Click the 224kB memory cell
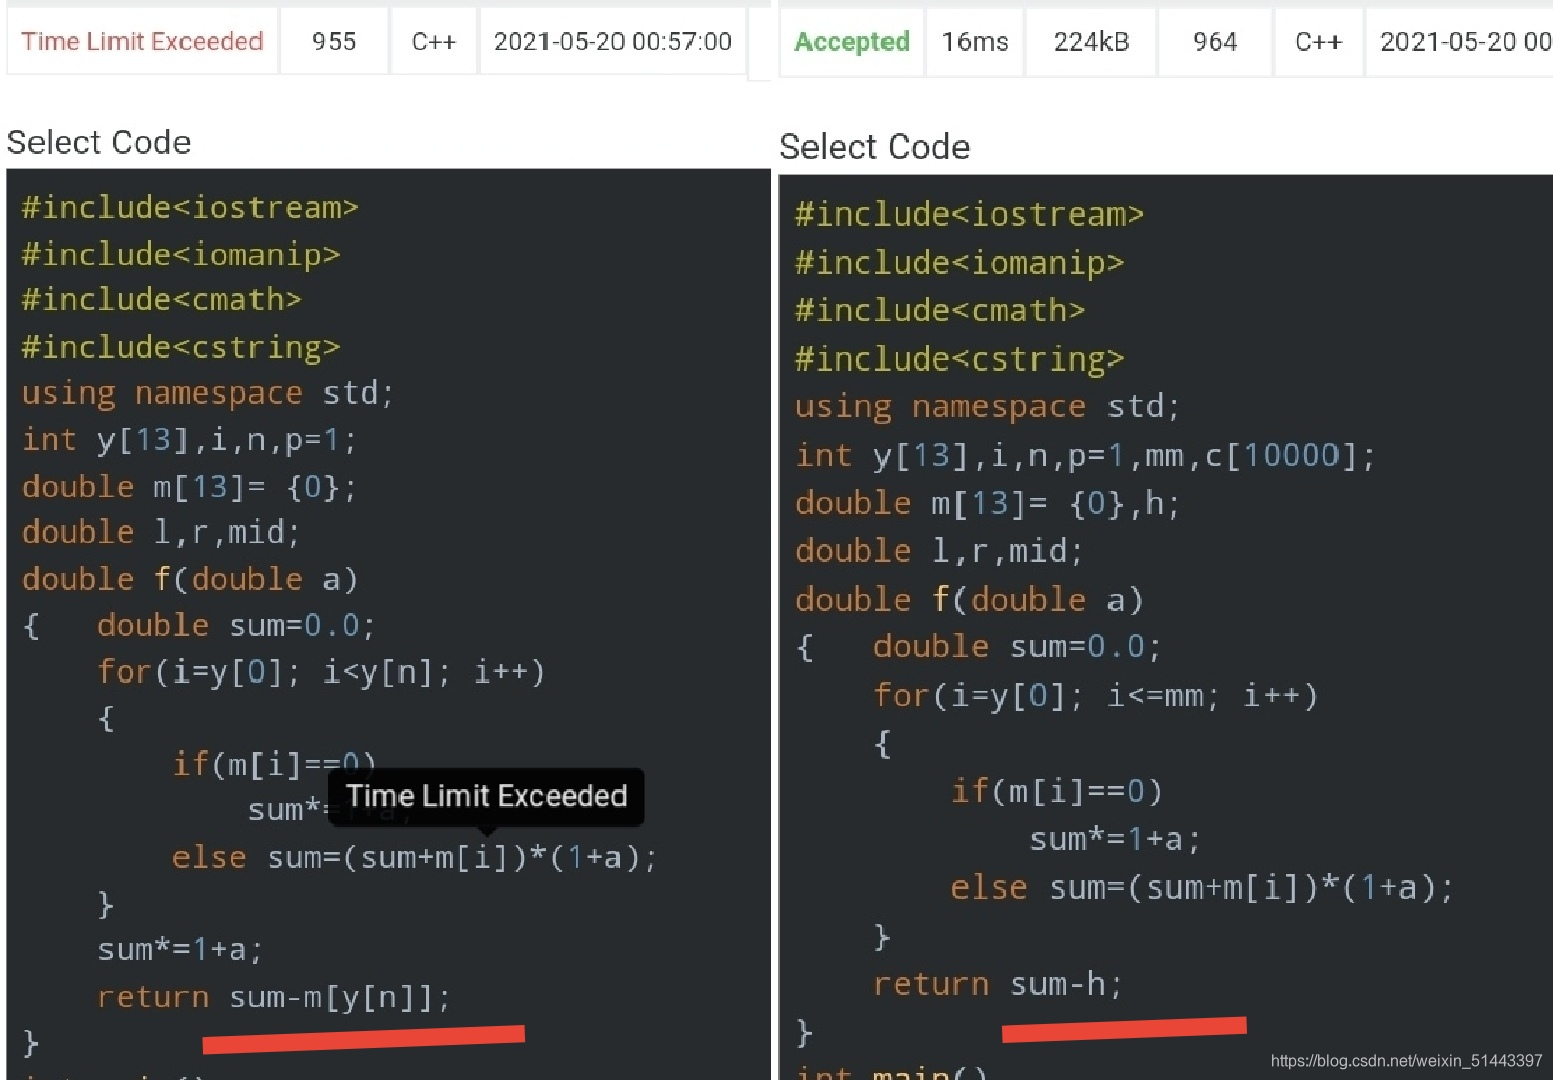This screenshot has width=1553, height=1080. [1091, 42]
